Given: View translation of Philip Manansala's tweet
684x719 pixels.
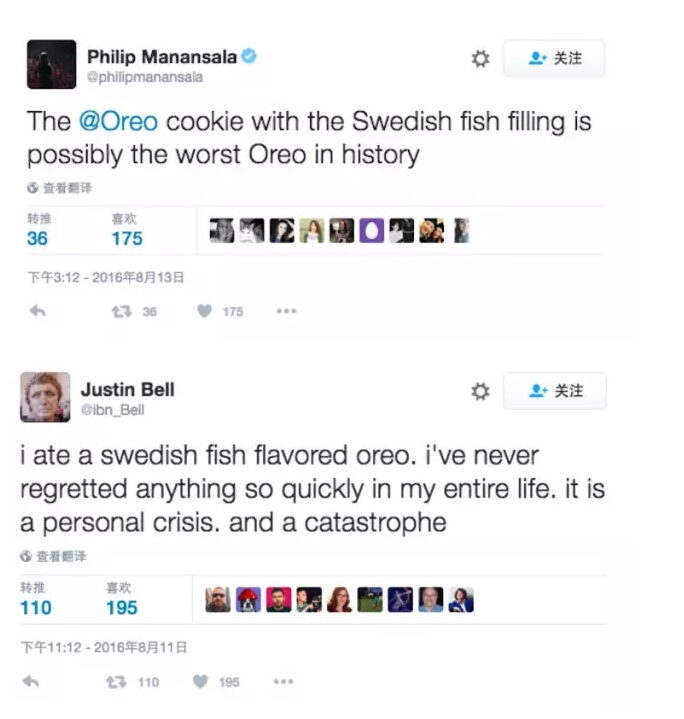Looking at the screenshot, I should click(x=60, y=188).
